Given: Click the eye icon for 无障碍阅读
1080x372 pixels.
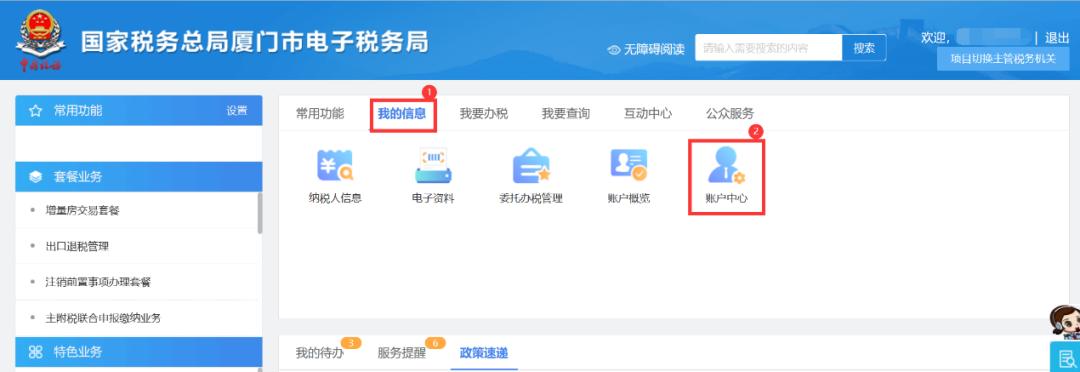Looking at the screenshot, I should point(614,50).
